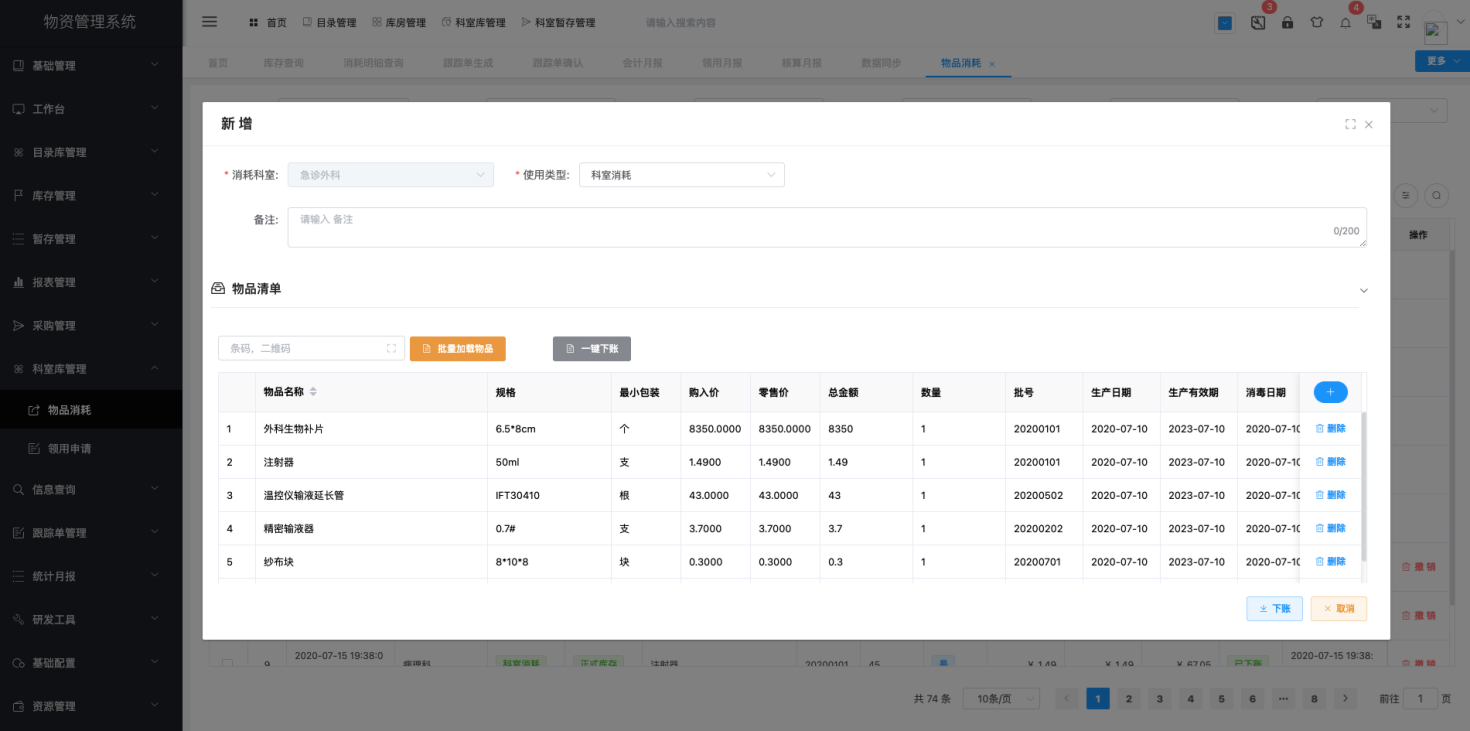The width and height of the screenshot is (1470, 731).
Task: Click the lock screen icon
Action: [1287, 22]
